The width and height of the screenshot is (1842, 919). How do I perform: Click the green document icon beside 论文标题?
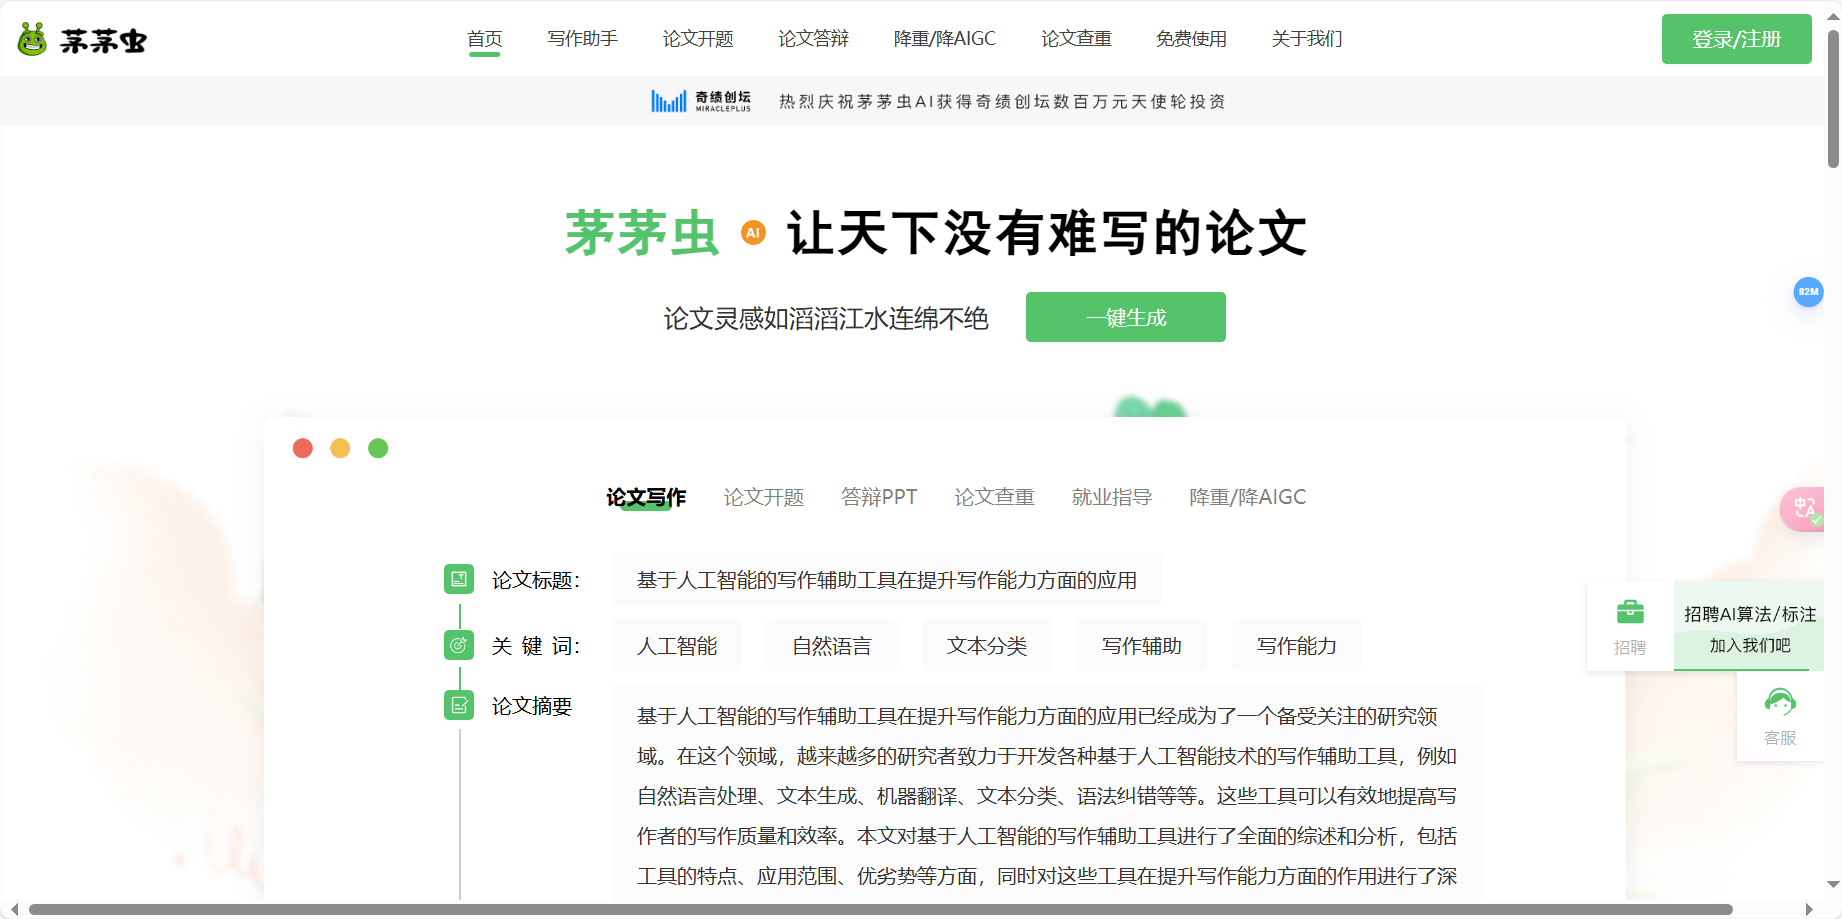[458, 579]
